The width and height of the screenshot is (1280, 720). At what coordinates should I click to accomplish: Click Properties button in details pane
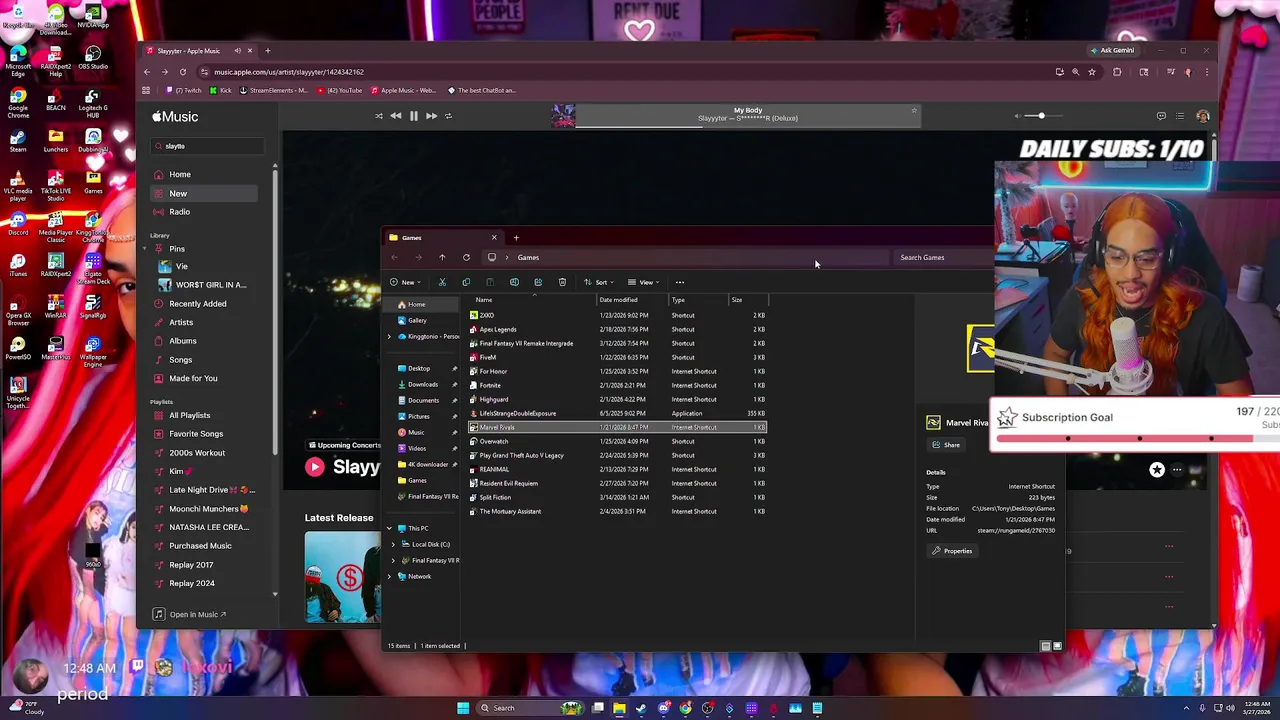(x=952, y=551)
